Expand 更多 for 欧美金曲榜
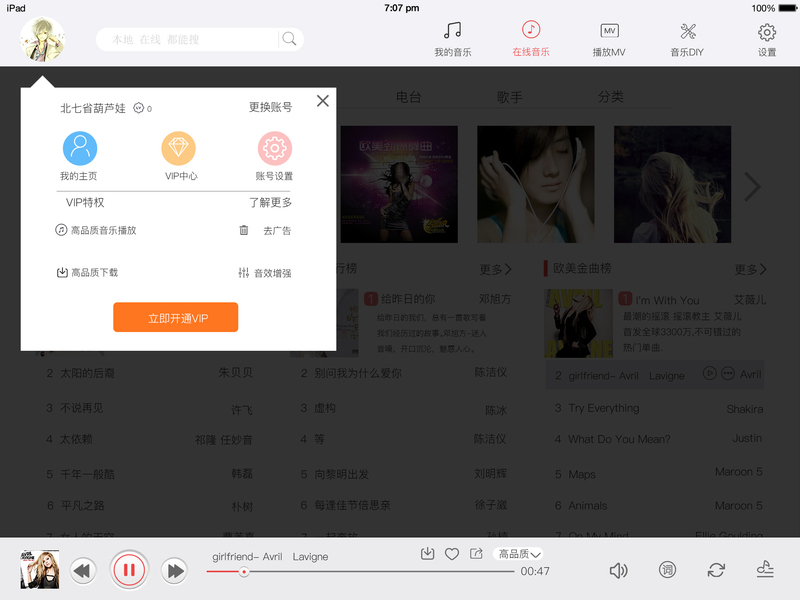The width and height of the screenshot is (800, 600). tap(750, 269)
